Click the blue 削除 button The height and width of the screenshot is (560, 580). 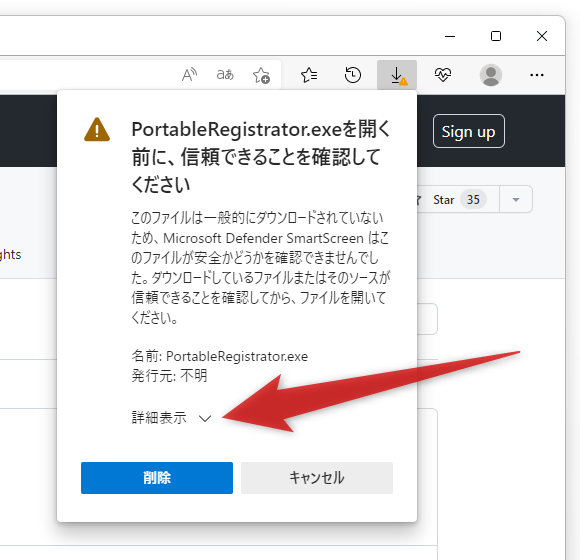tap(157, 478)
